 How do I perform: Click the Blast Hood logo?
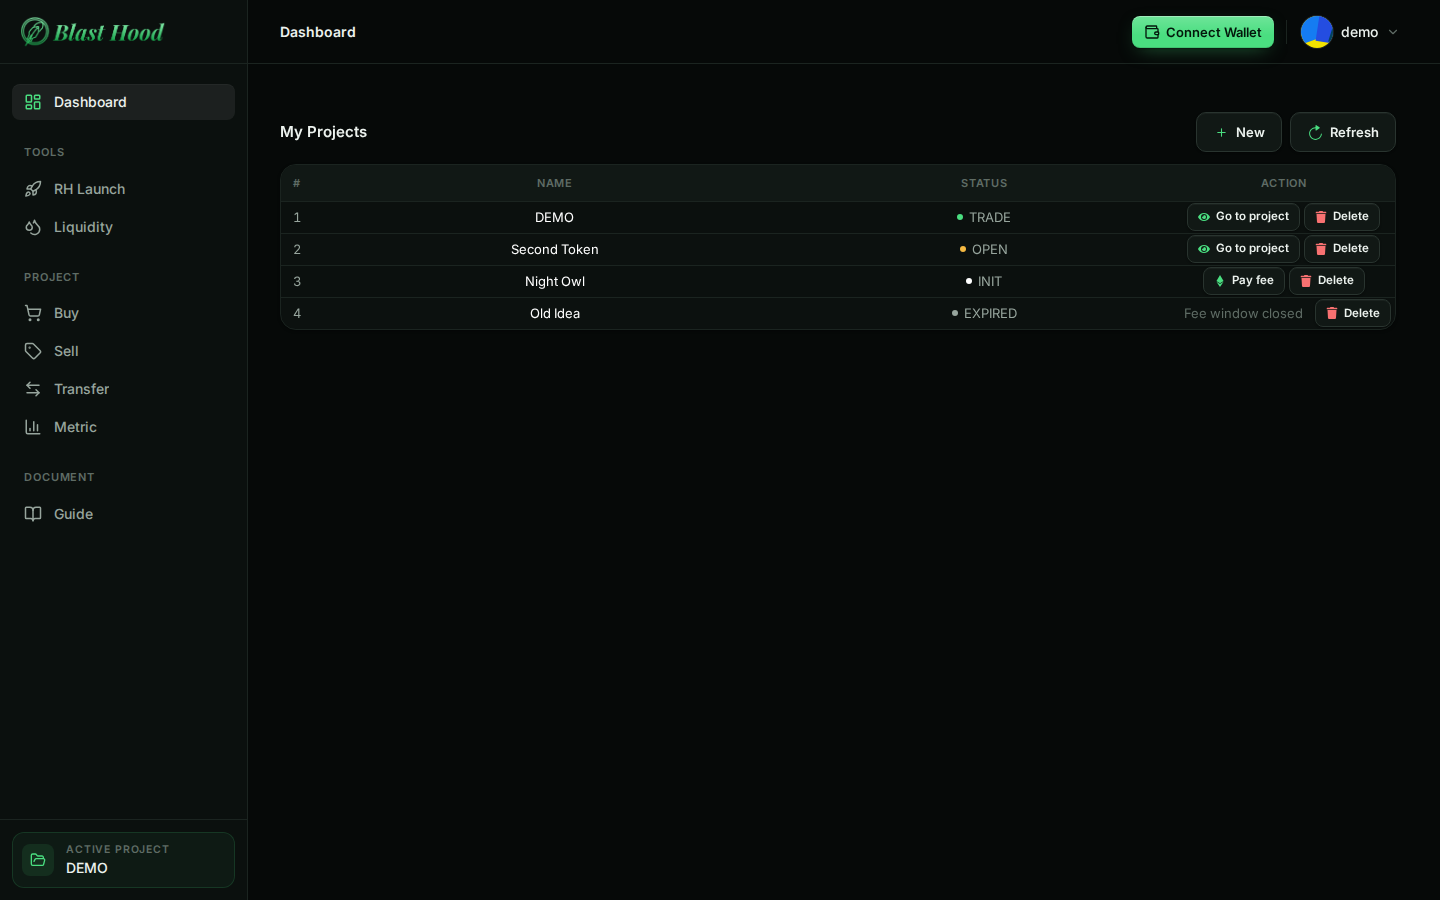point(93,32)
